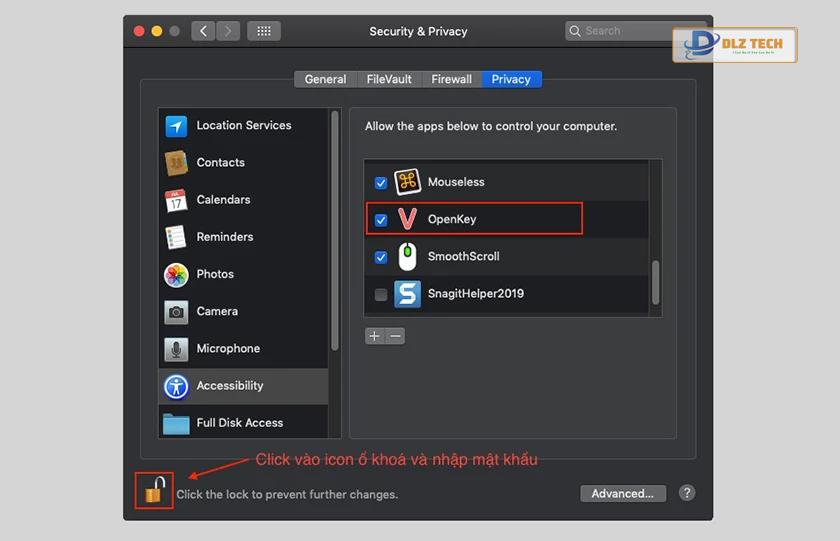Viewport: 840px width, 541px height.
Task: Select the Photos text label
Action: 215,274
